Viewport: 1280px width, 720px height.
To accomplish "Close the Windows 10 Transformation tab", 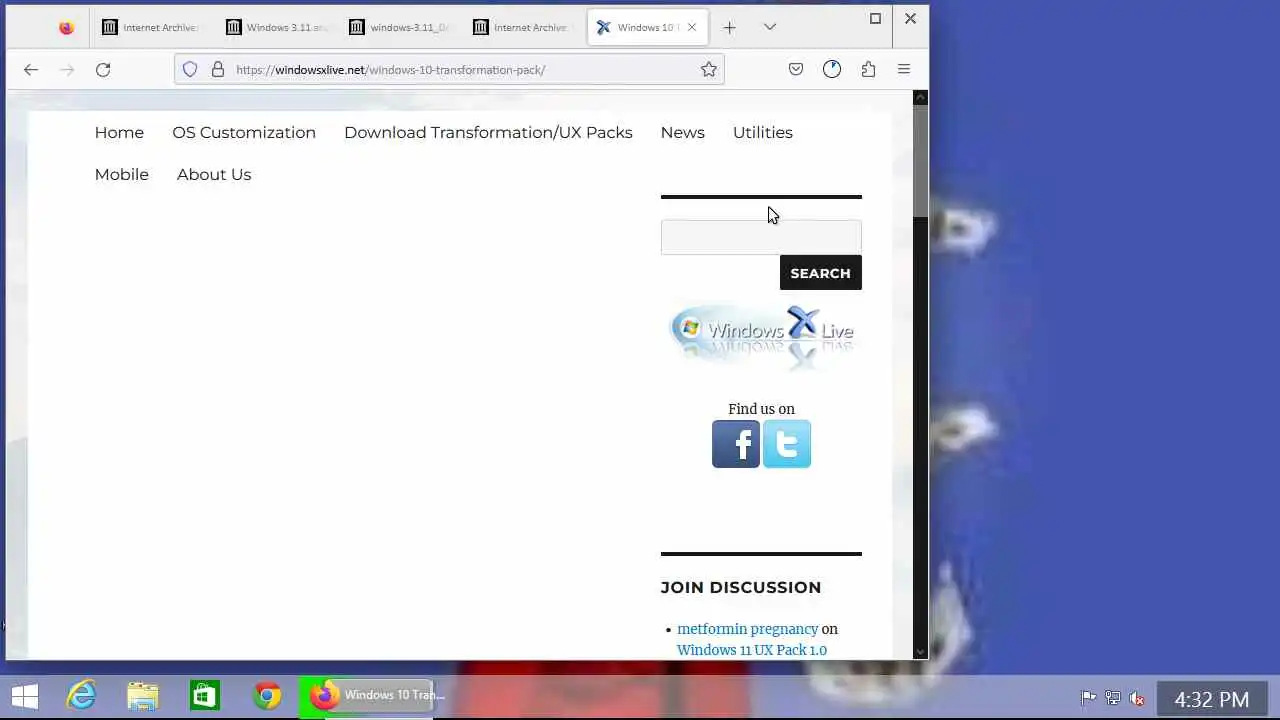I will (x=691, y=27).
